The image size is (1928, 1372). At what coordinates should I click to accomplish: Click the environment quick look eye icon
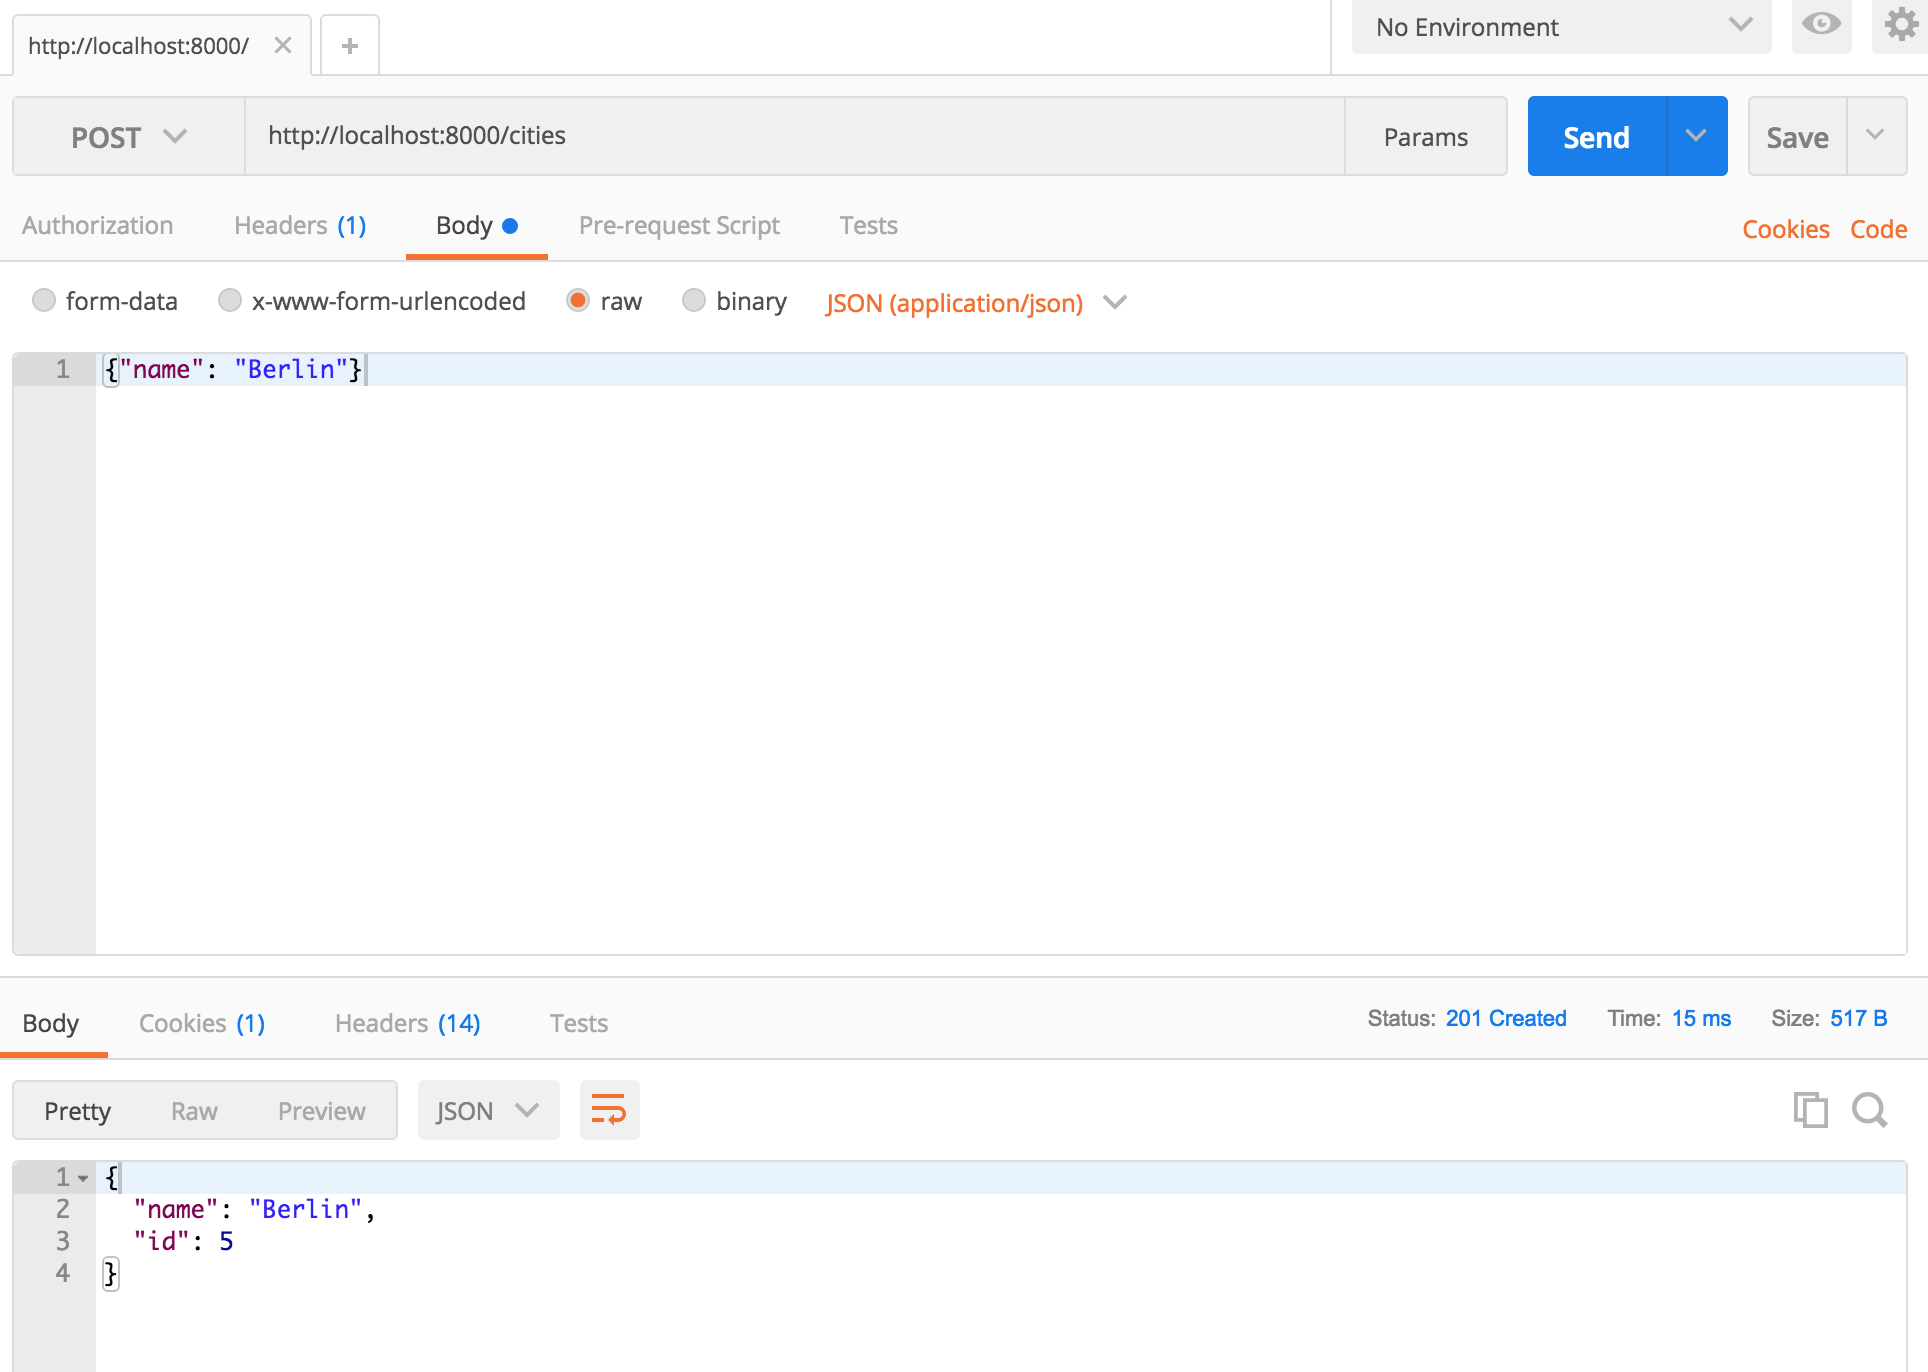pos(1821,25)
